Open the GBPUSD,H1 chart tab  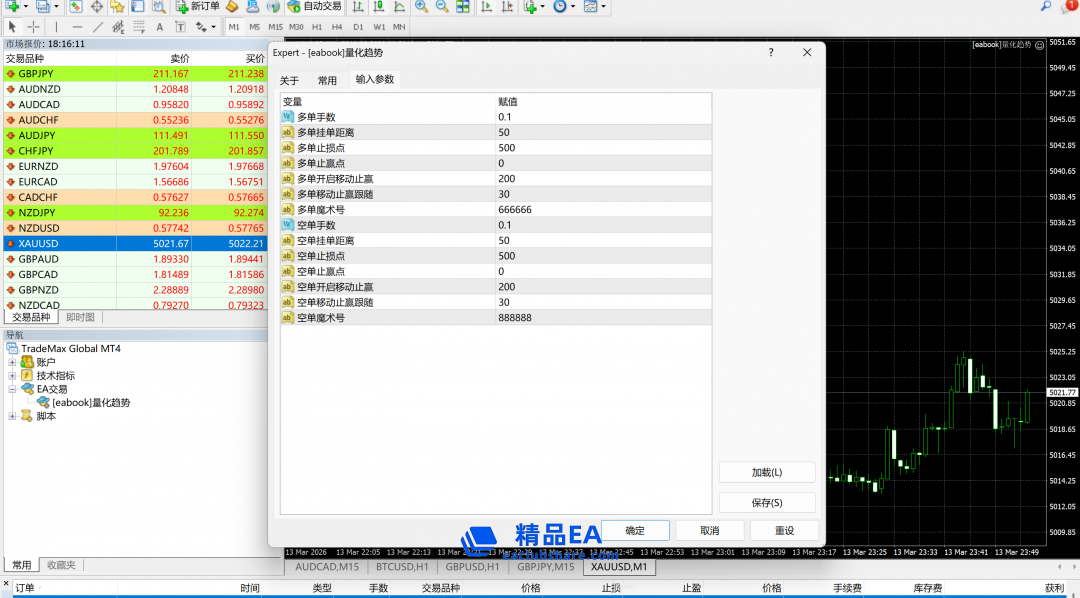[472, 567]
